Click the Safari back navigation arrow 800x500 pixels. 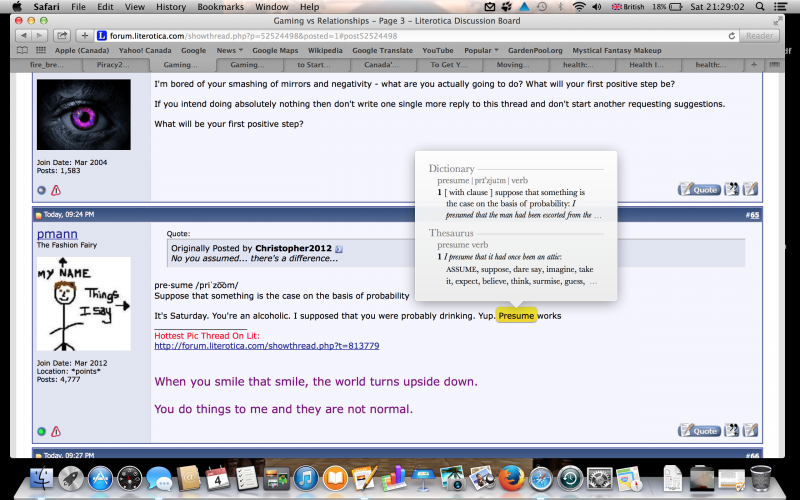[x=22, y=35]
